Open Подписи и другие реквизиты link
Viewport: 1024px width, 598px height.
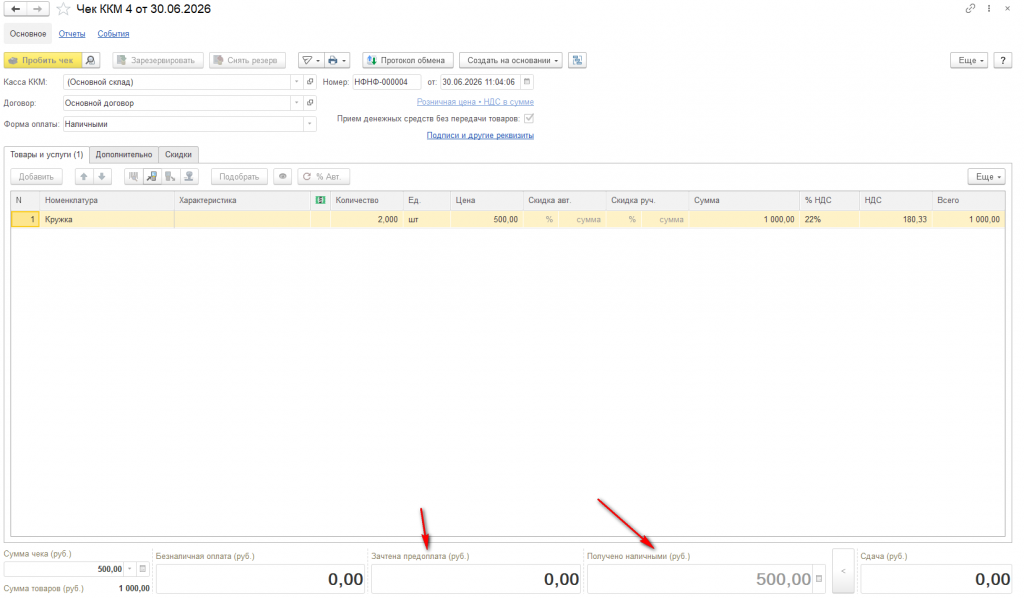click(x=480, y=135)
